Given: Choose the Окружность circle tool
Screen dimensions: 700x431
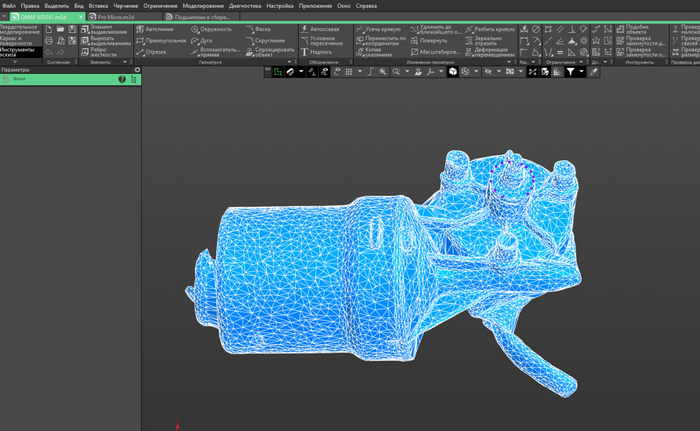Looking at the screenshot, I should [x=215, y=29].
